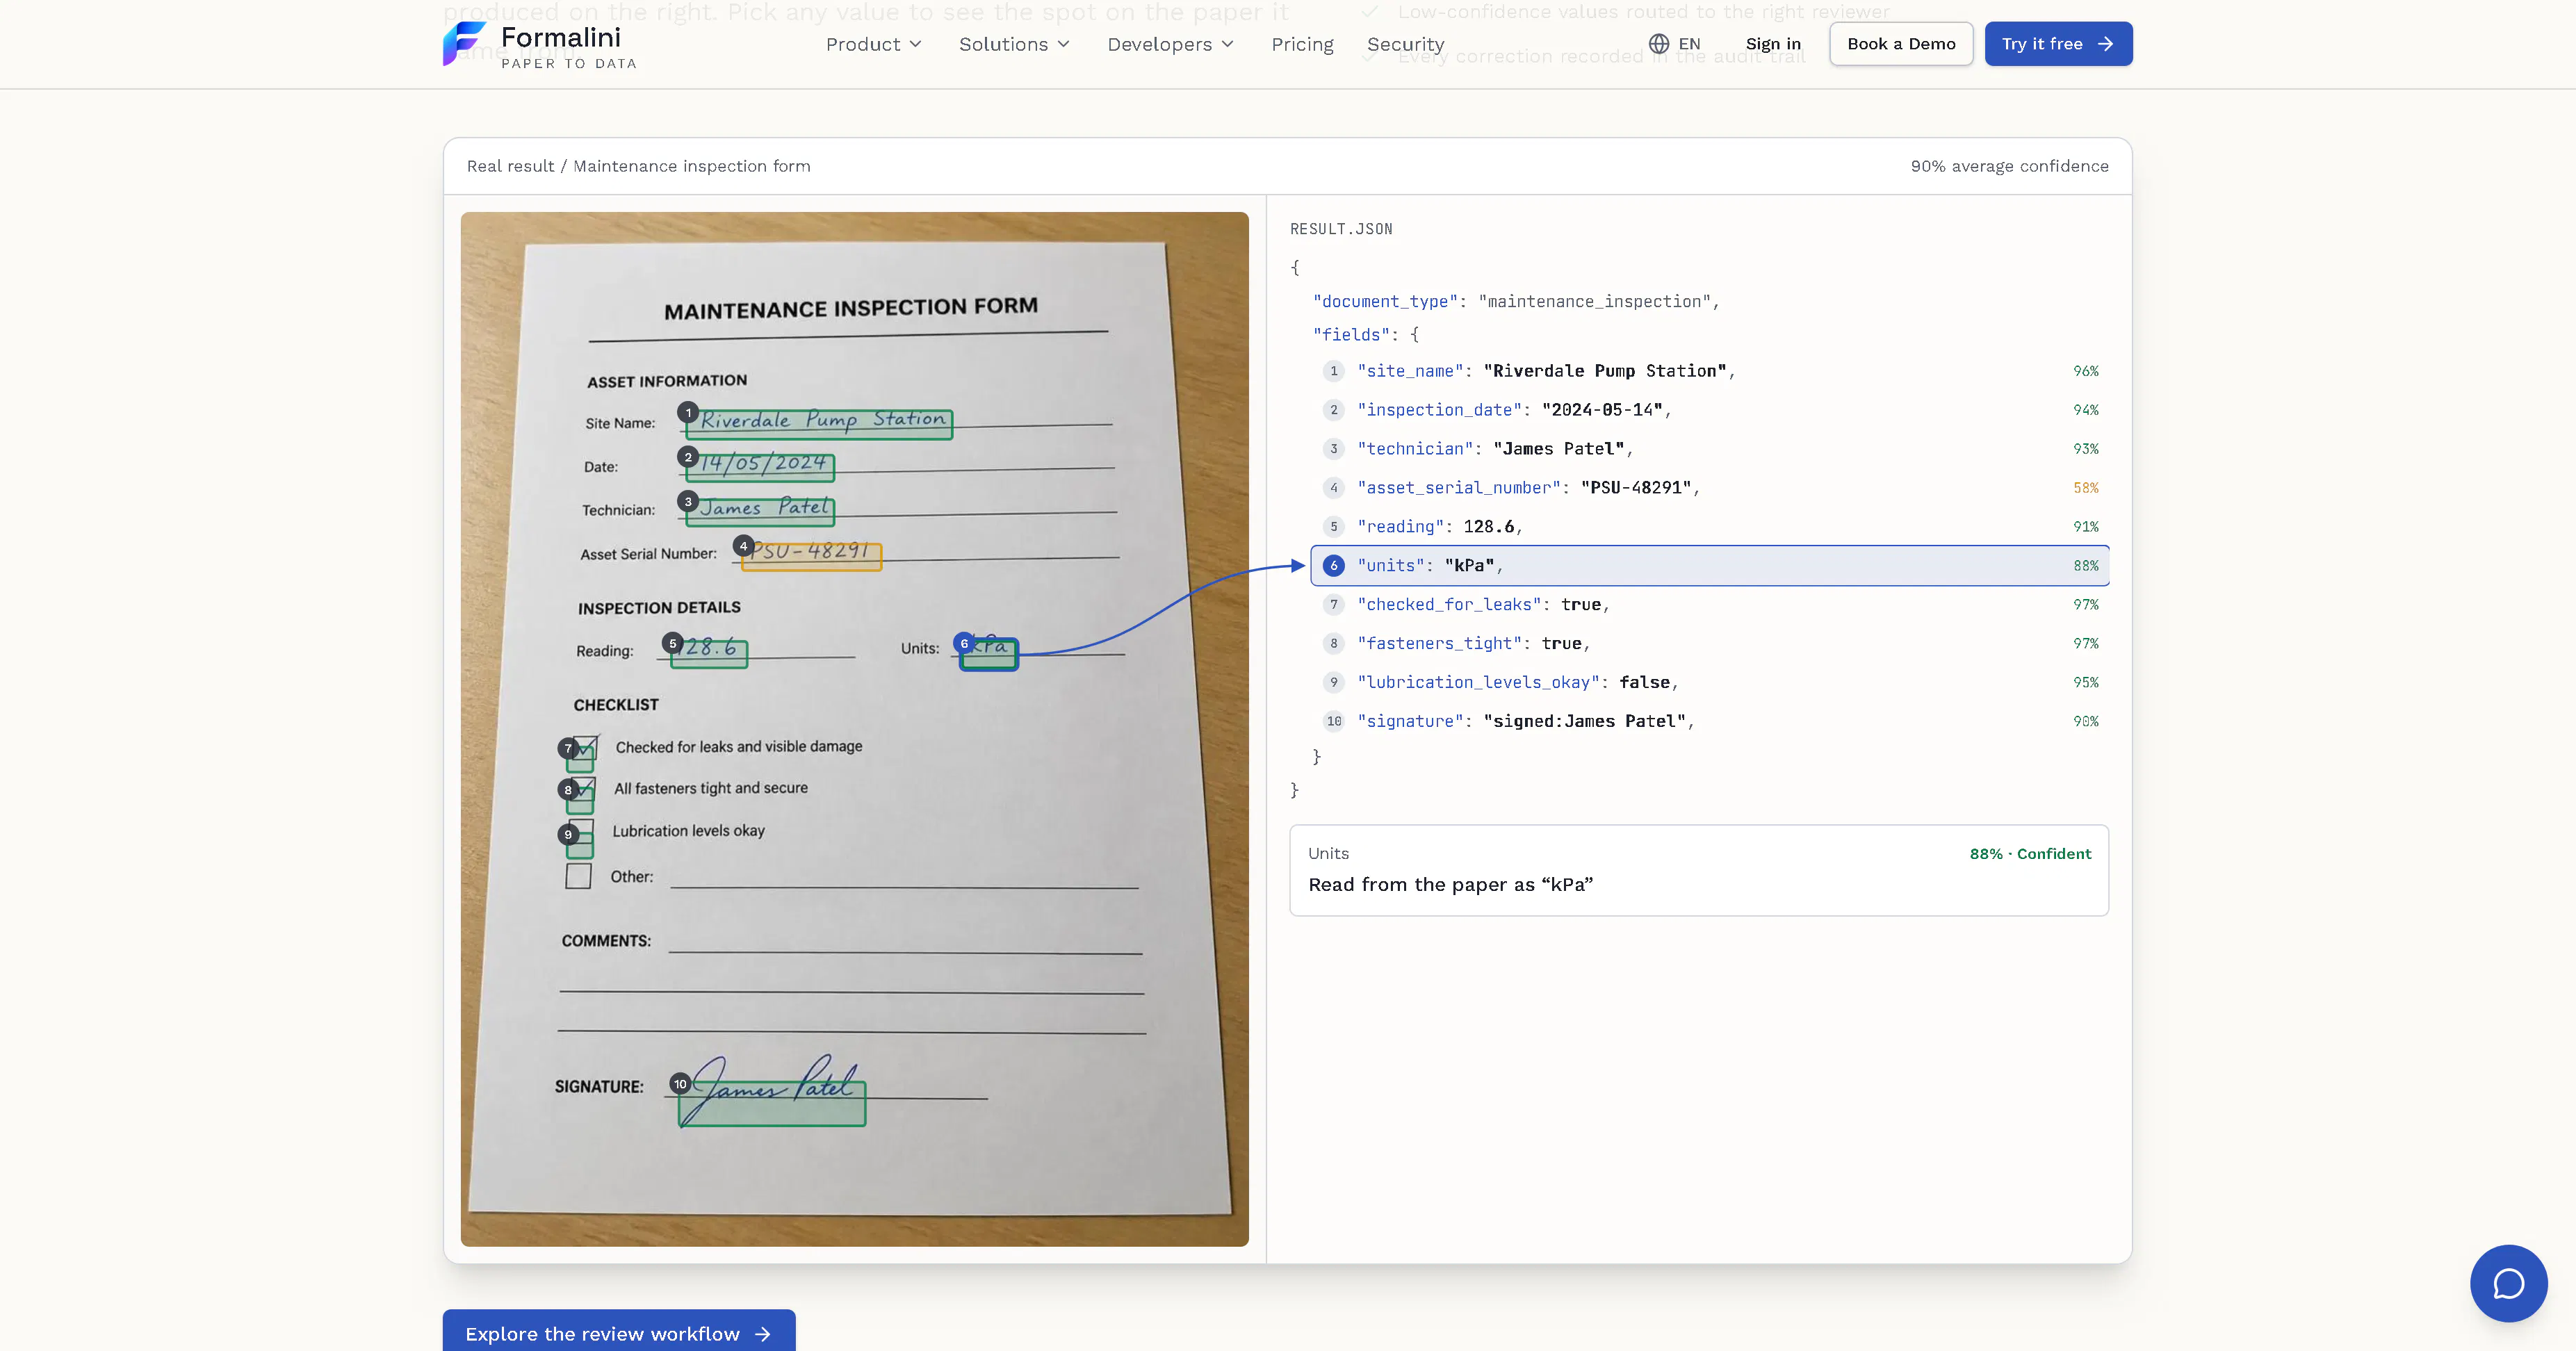Select the lubrication_levels_okay JSON row

point(1710,683)
